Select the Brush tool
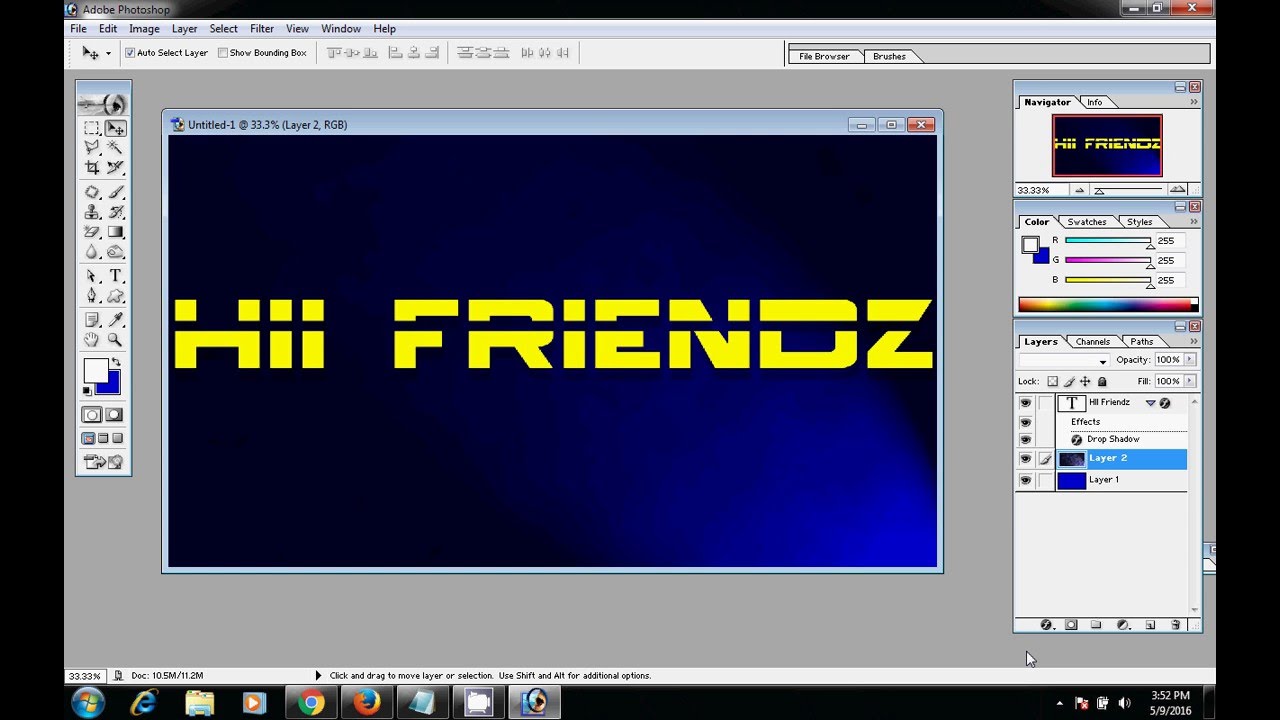This screenshot has width=1280, height=720. [x=116, y=192]
